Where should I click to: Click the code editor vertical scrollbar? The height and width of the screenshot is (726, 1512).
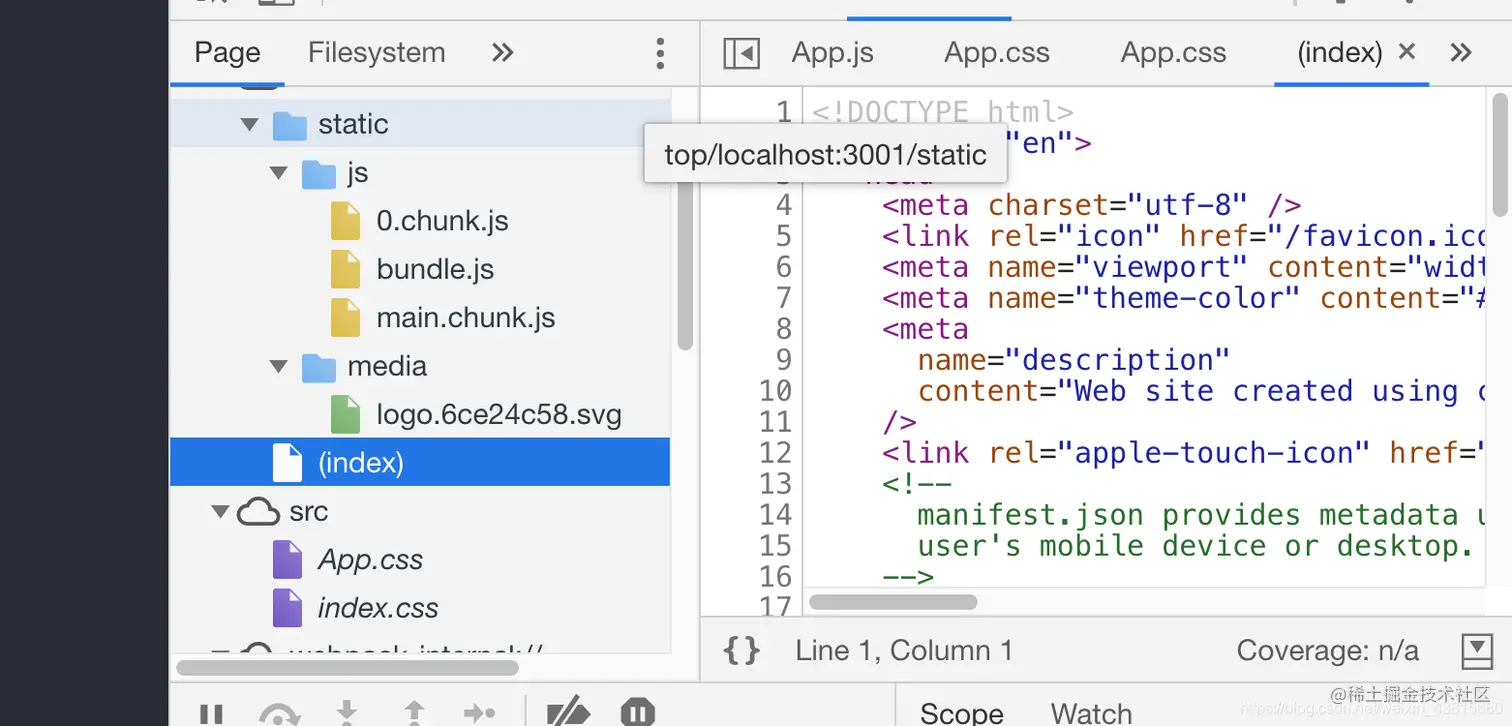click(x=1500, y=155)
